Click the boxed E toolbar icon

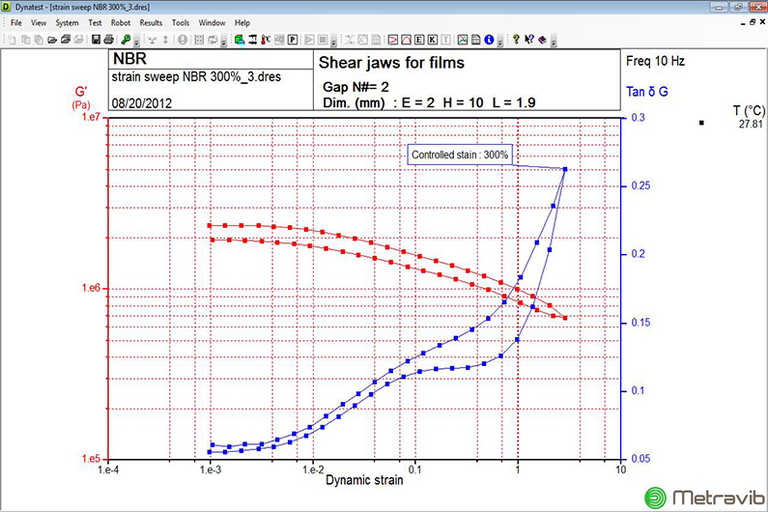tap(419, 40)
